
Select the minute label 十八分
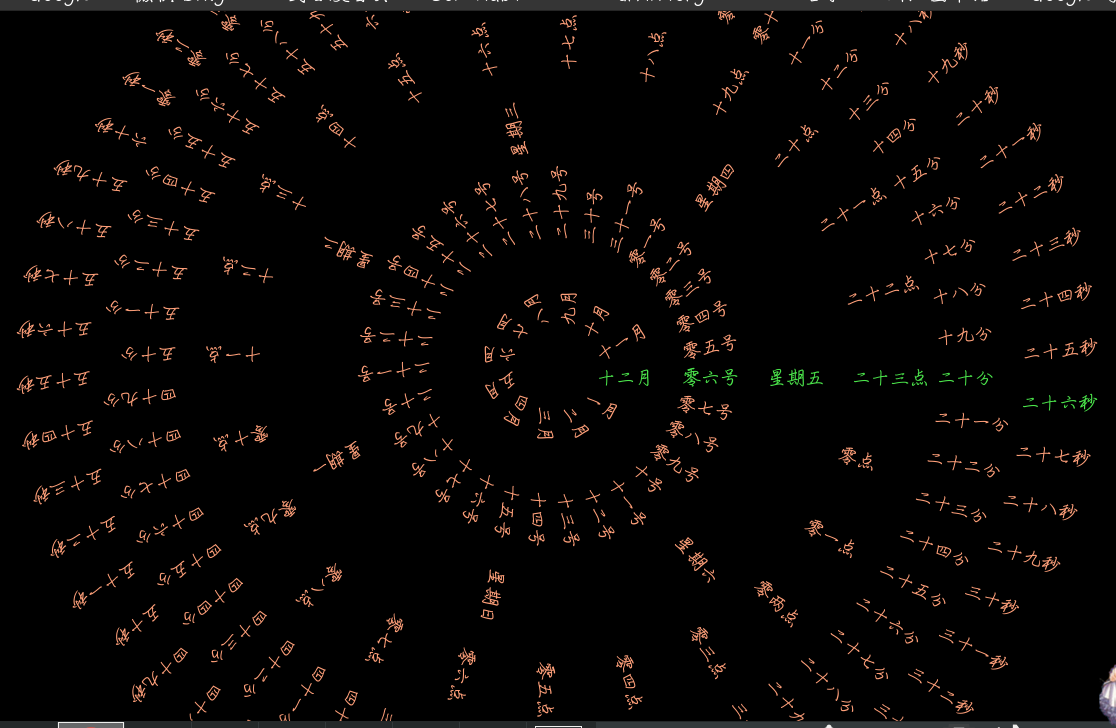click(959, 293)
